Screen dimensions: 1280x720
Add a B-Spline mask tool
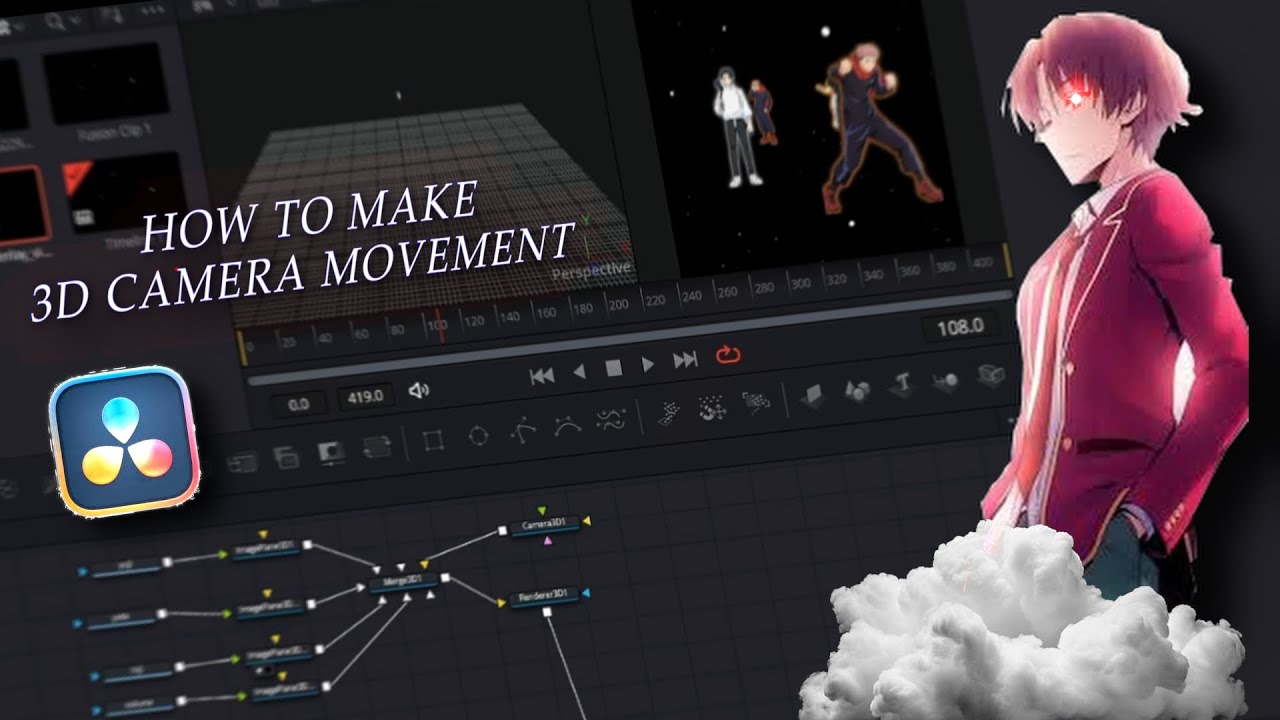567,425
